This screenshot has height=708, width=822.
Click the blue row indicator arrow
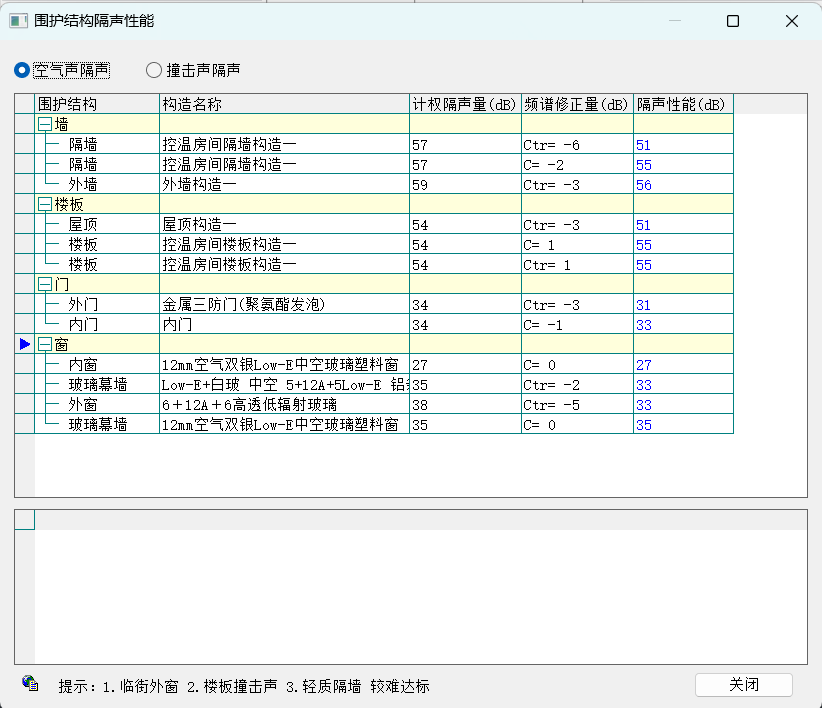25,344
